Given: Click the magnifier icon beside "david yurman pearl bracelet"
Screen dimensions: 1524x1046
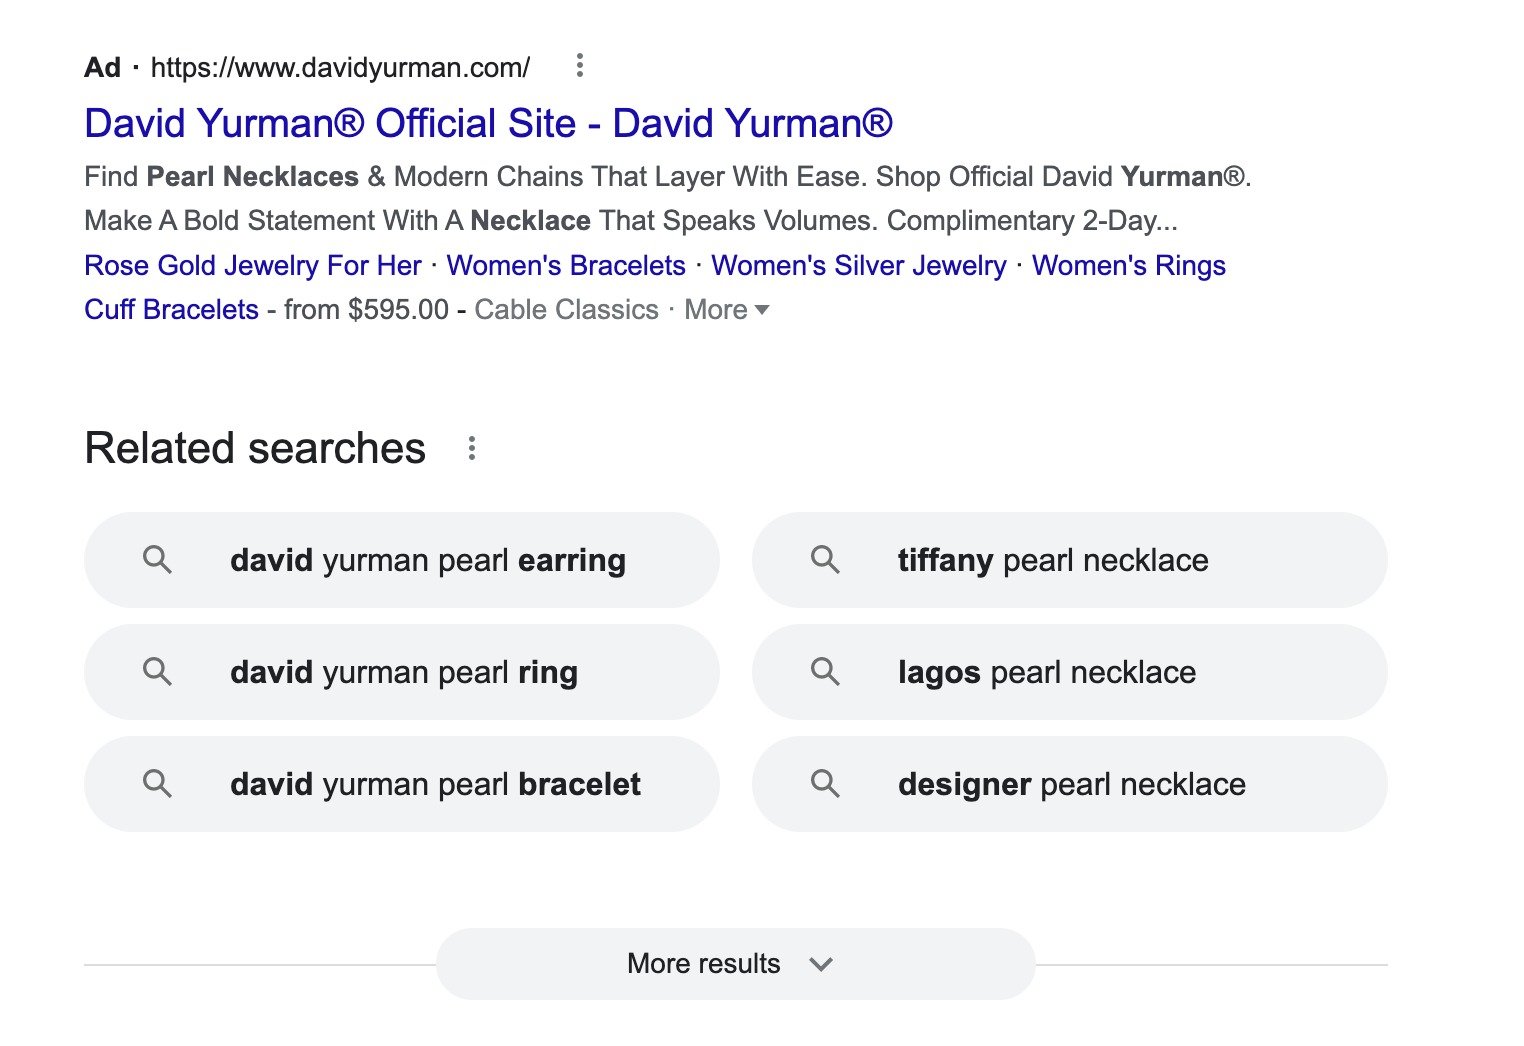Looking at the screenshot, I should click(157, 784).
